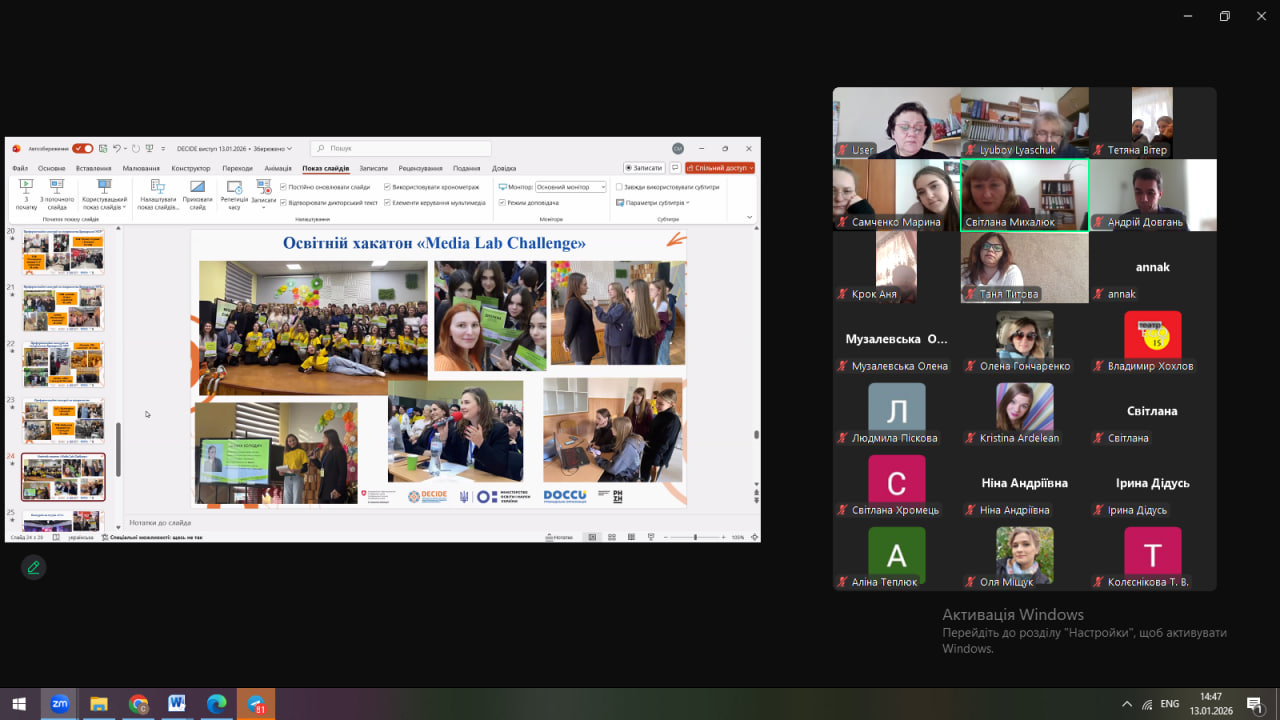The height and width of the screenshot is (720, 1280).
Task: Expand the subtitle settings dropdown
Action: [653, 203]
